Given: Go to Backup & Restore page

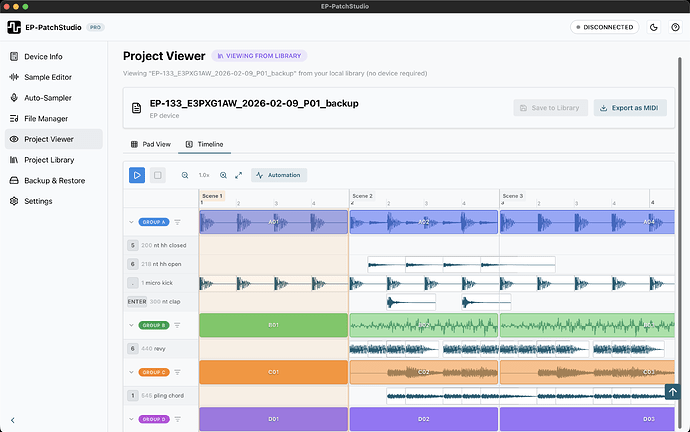Looking at the screenshot, I should [55, 180].
